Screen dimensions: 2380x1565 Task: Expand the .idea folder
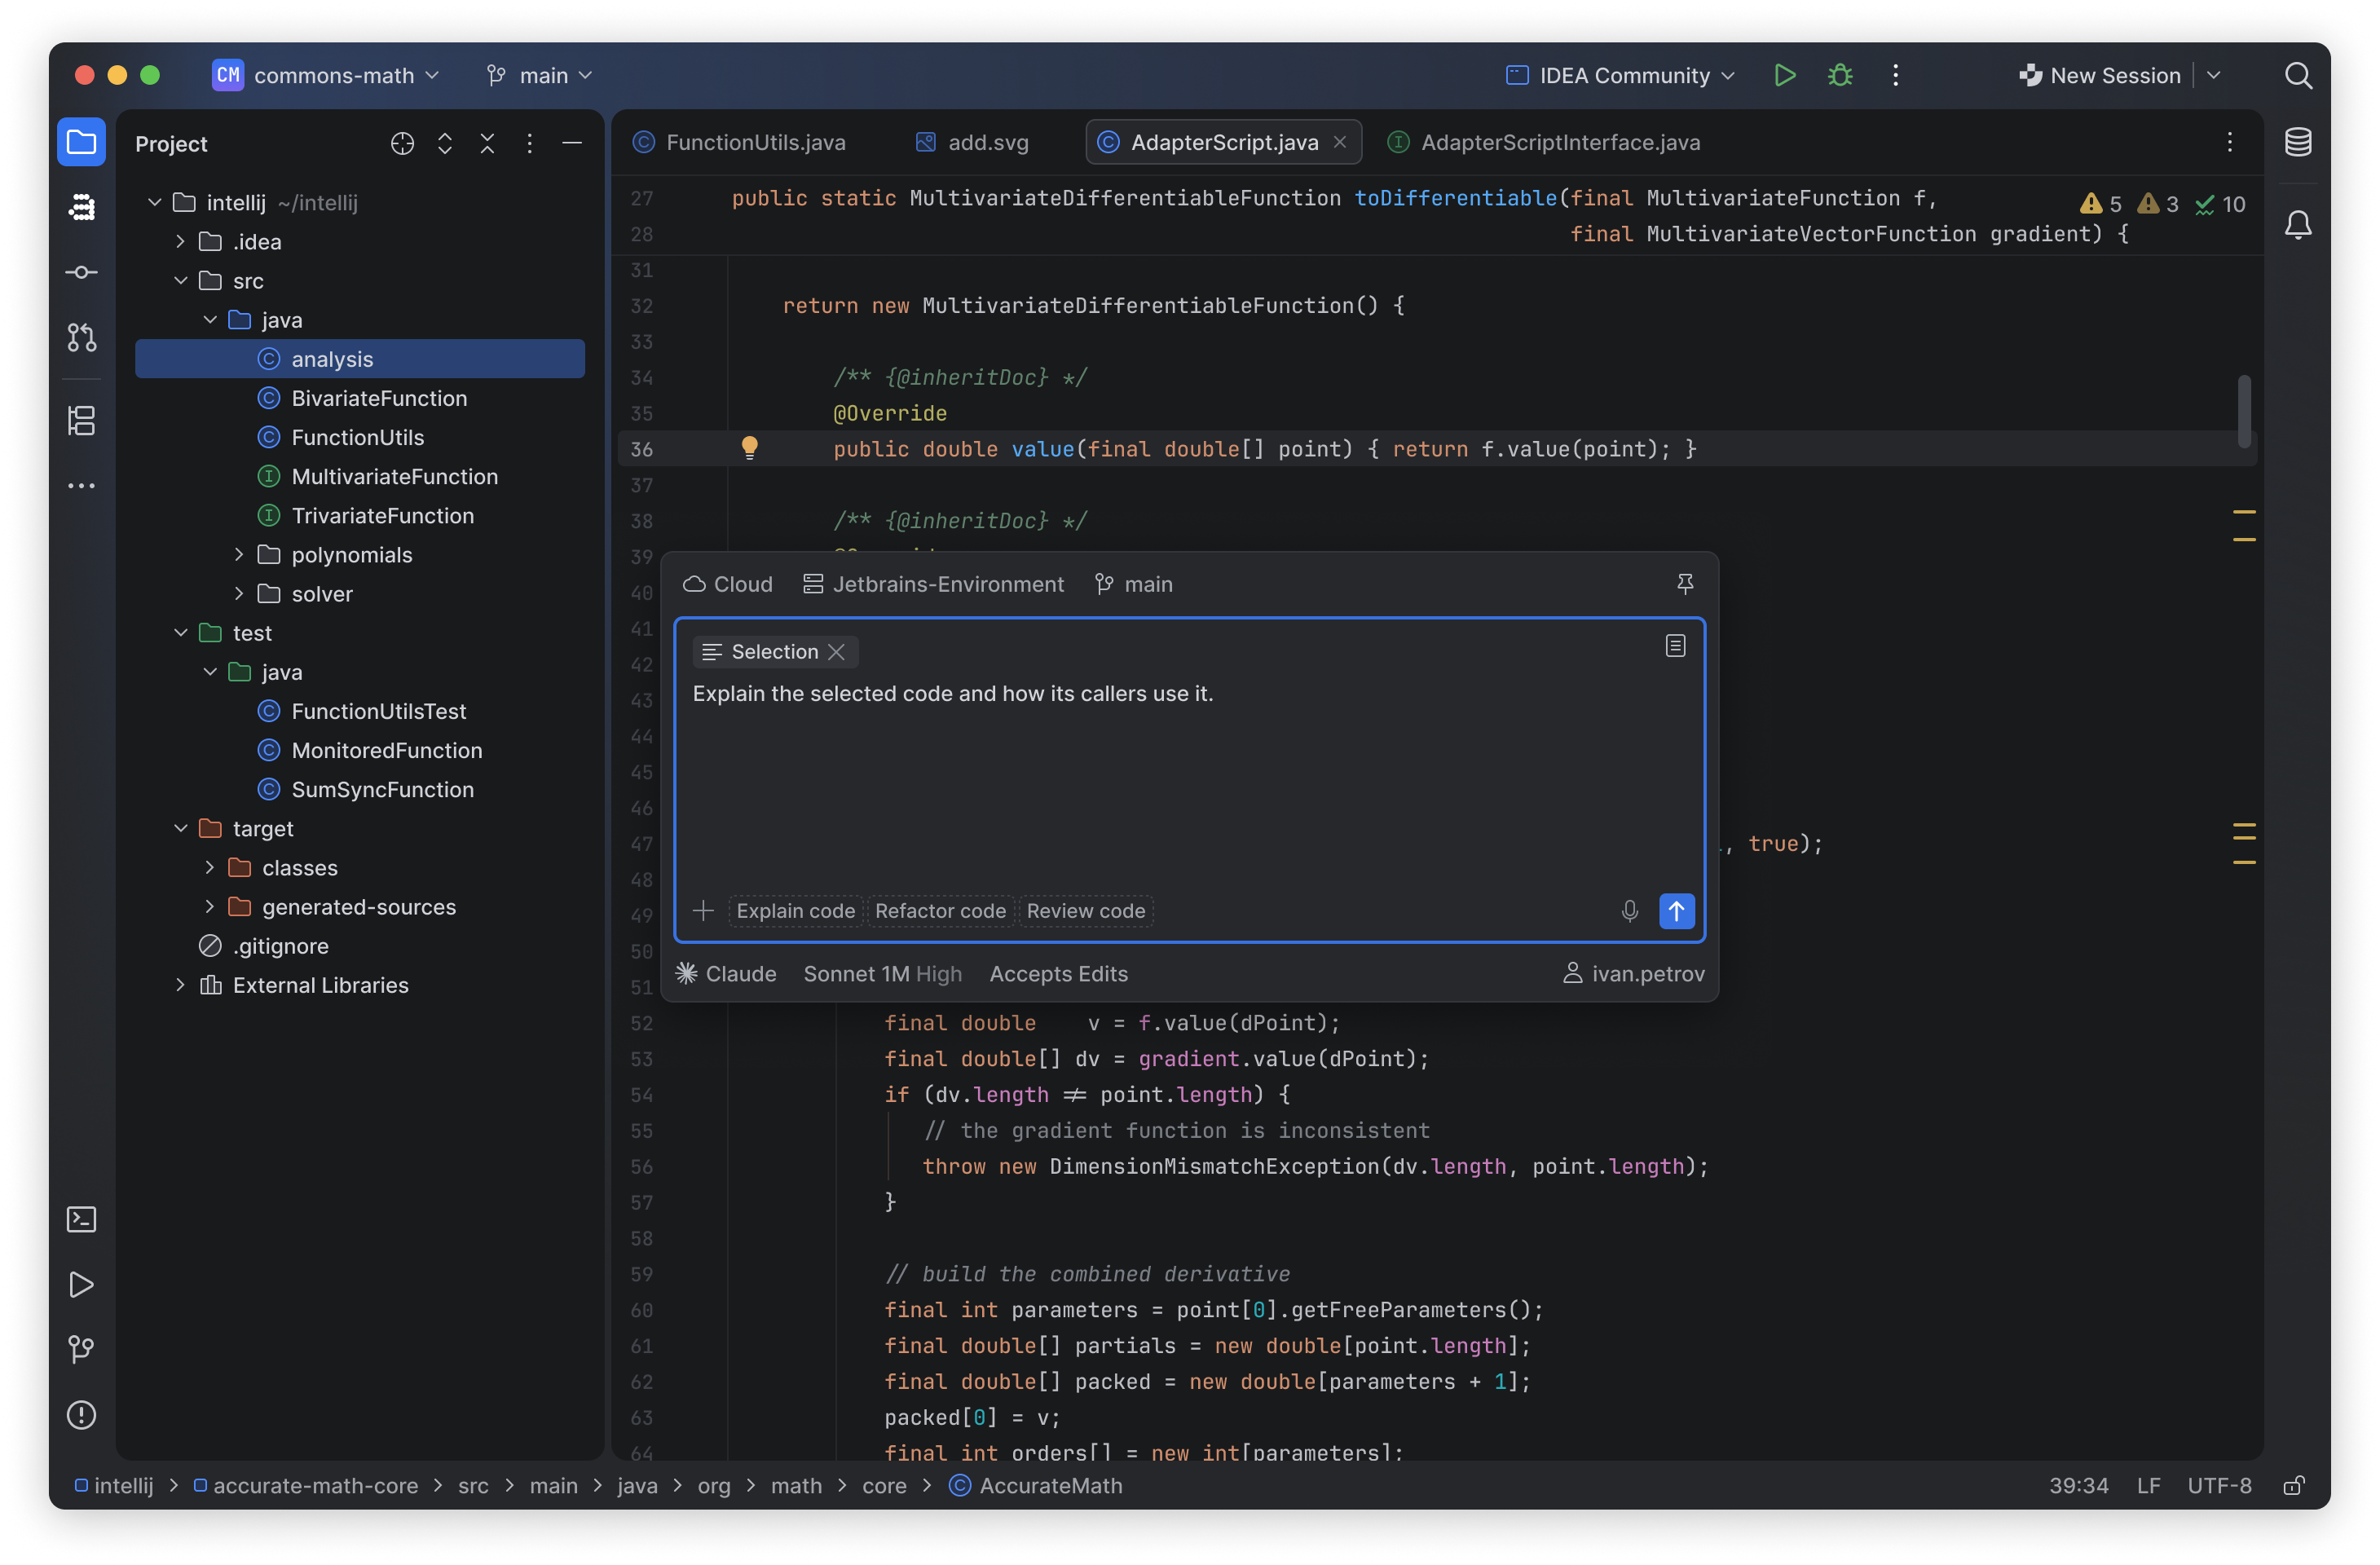pyautogui.click(x=180, y=242)
